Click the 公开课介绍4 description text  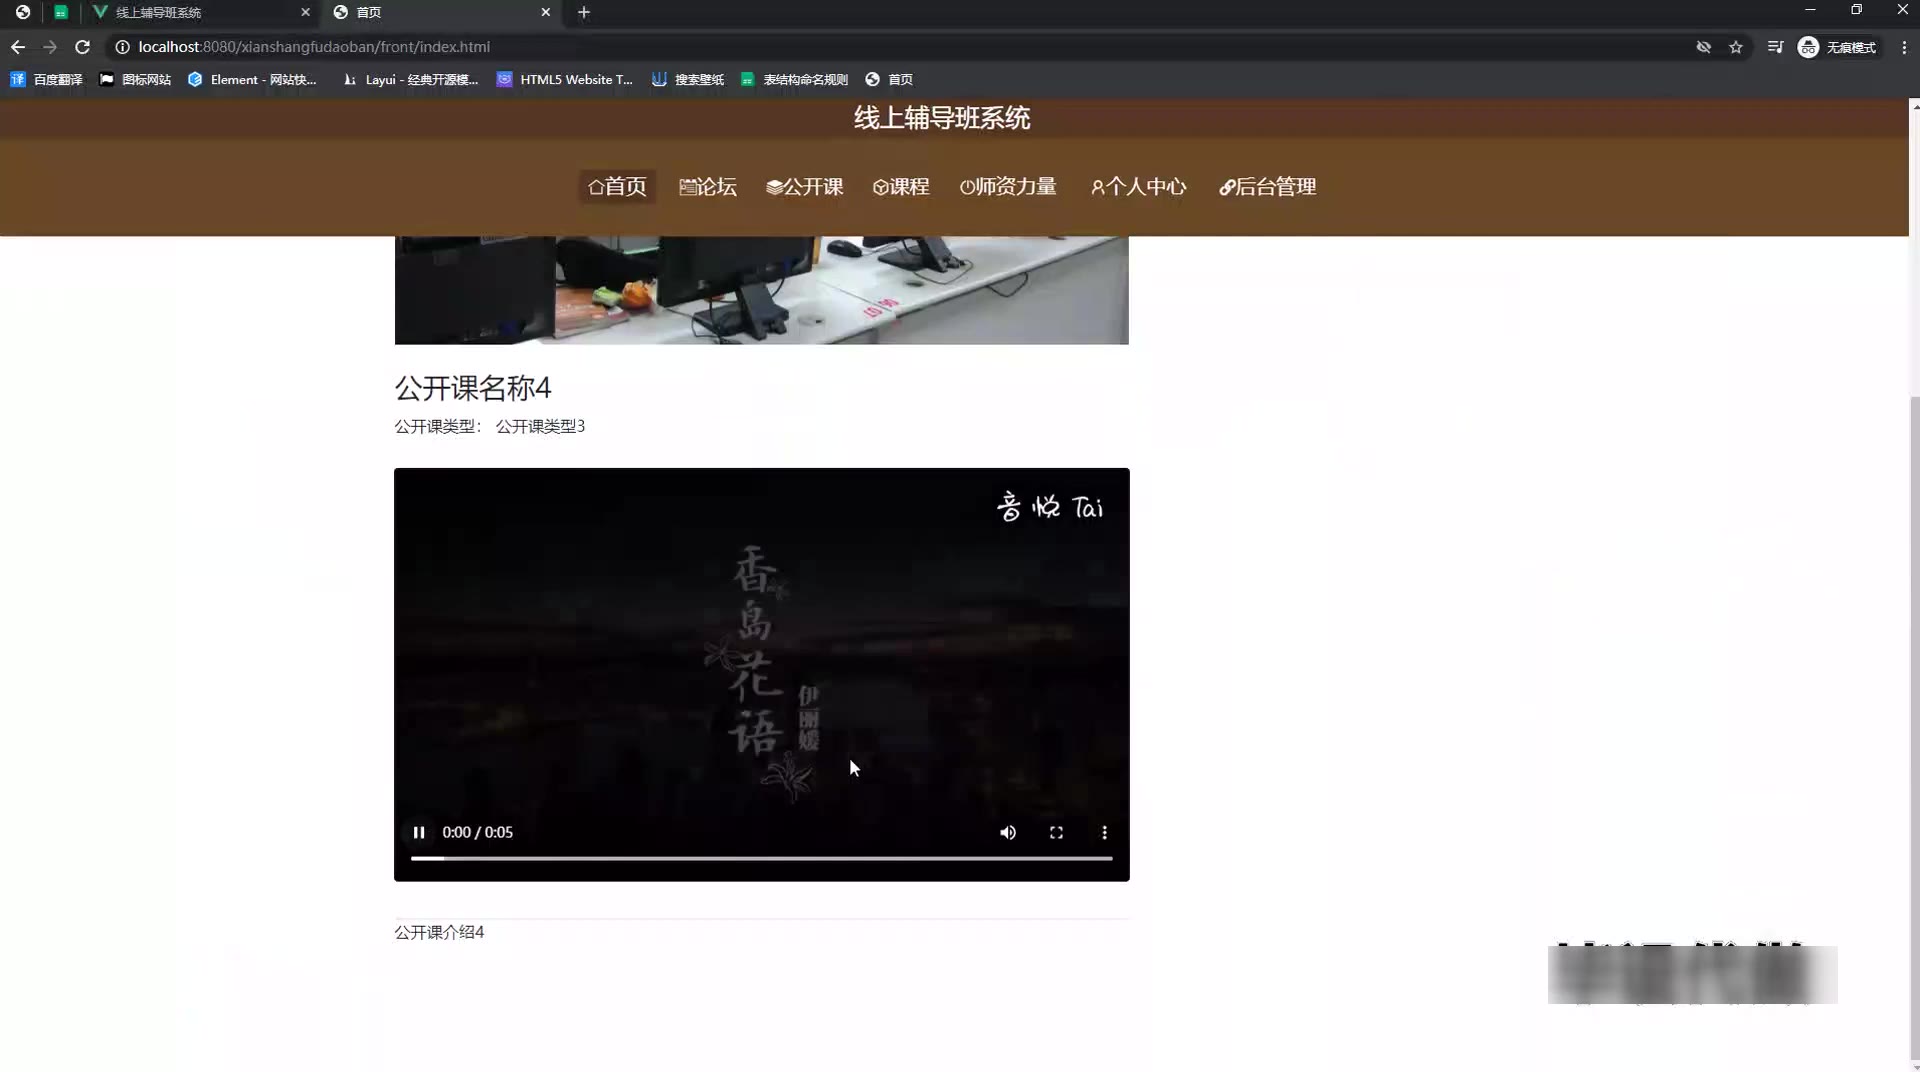439,932
